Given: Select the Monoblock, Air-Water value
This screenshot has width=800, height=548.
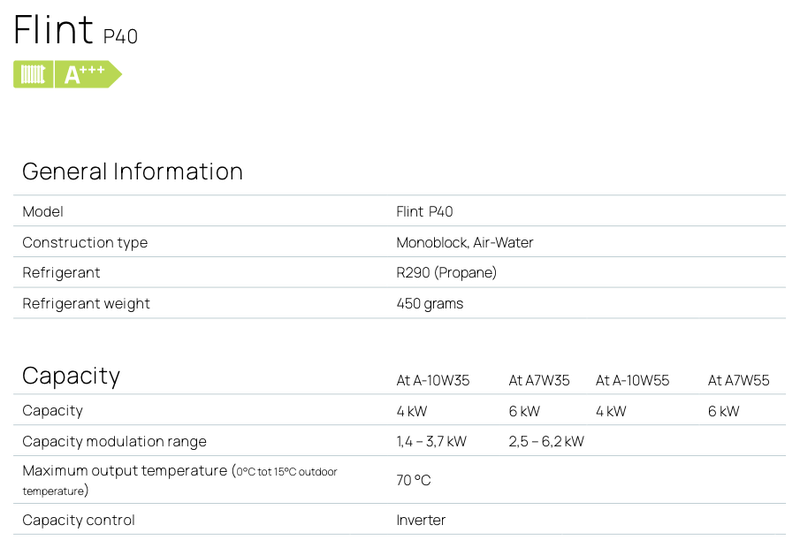Looking at the screenshot, I should pyautogui.click(x=465, y=243).
